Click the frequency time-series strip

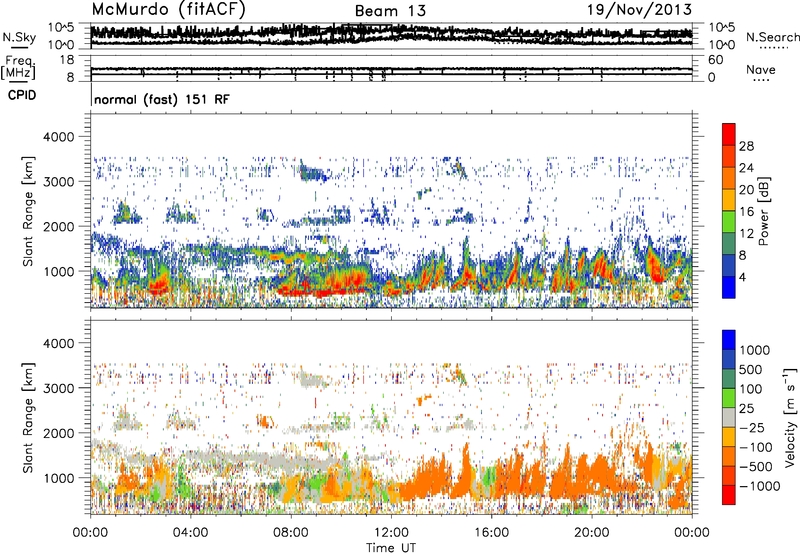[x=391, y=68]
